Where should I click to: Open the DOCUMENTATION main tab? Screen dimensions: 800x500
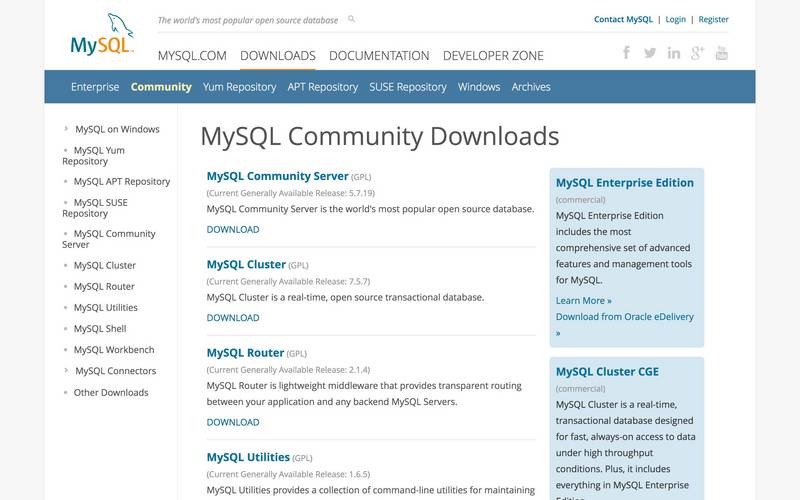tap(379, 56)
